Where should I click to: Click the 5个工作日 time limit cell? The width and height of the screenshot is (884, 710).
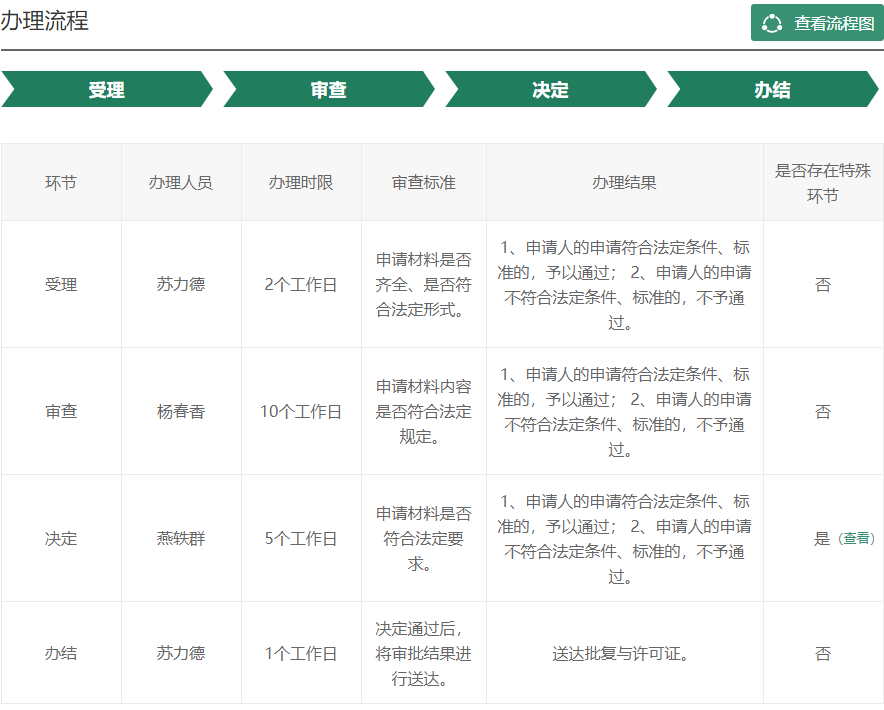tap(301, 538)
